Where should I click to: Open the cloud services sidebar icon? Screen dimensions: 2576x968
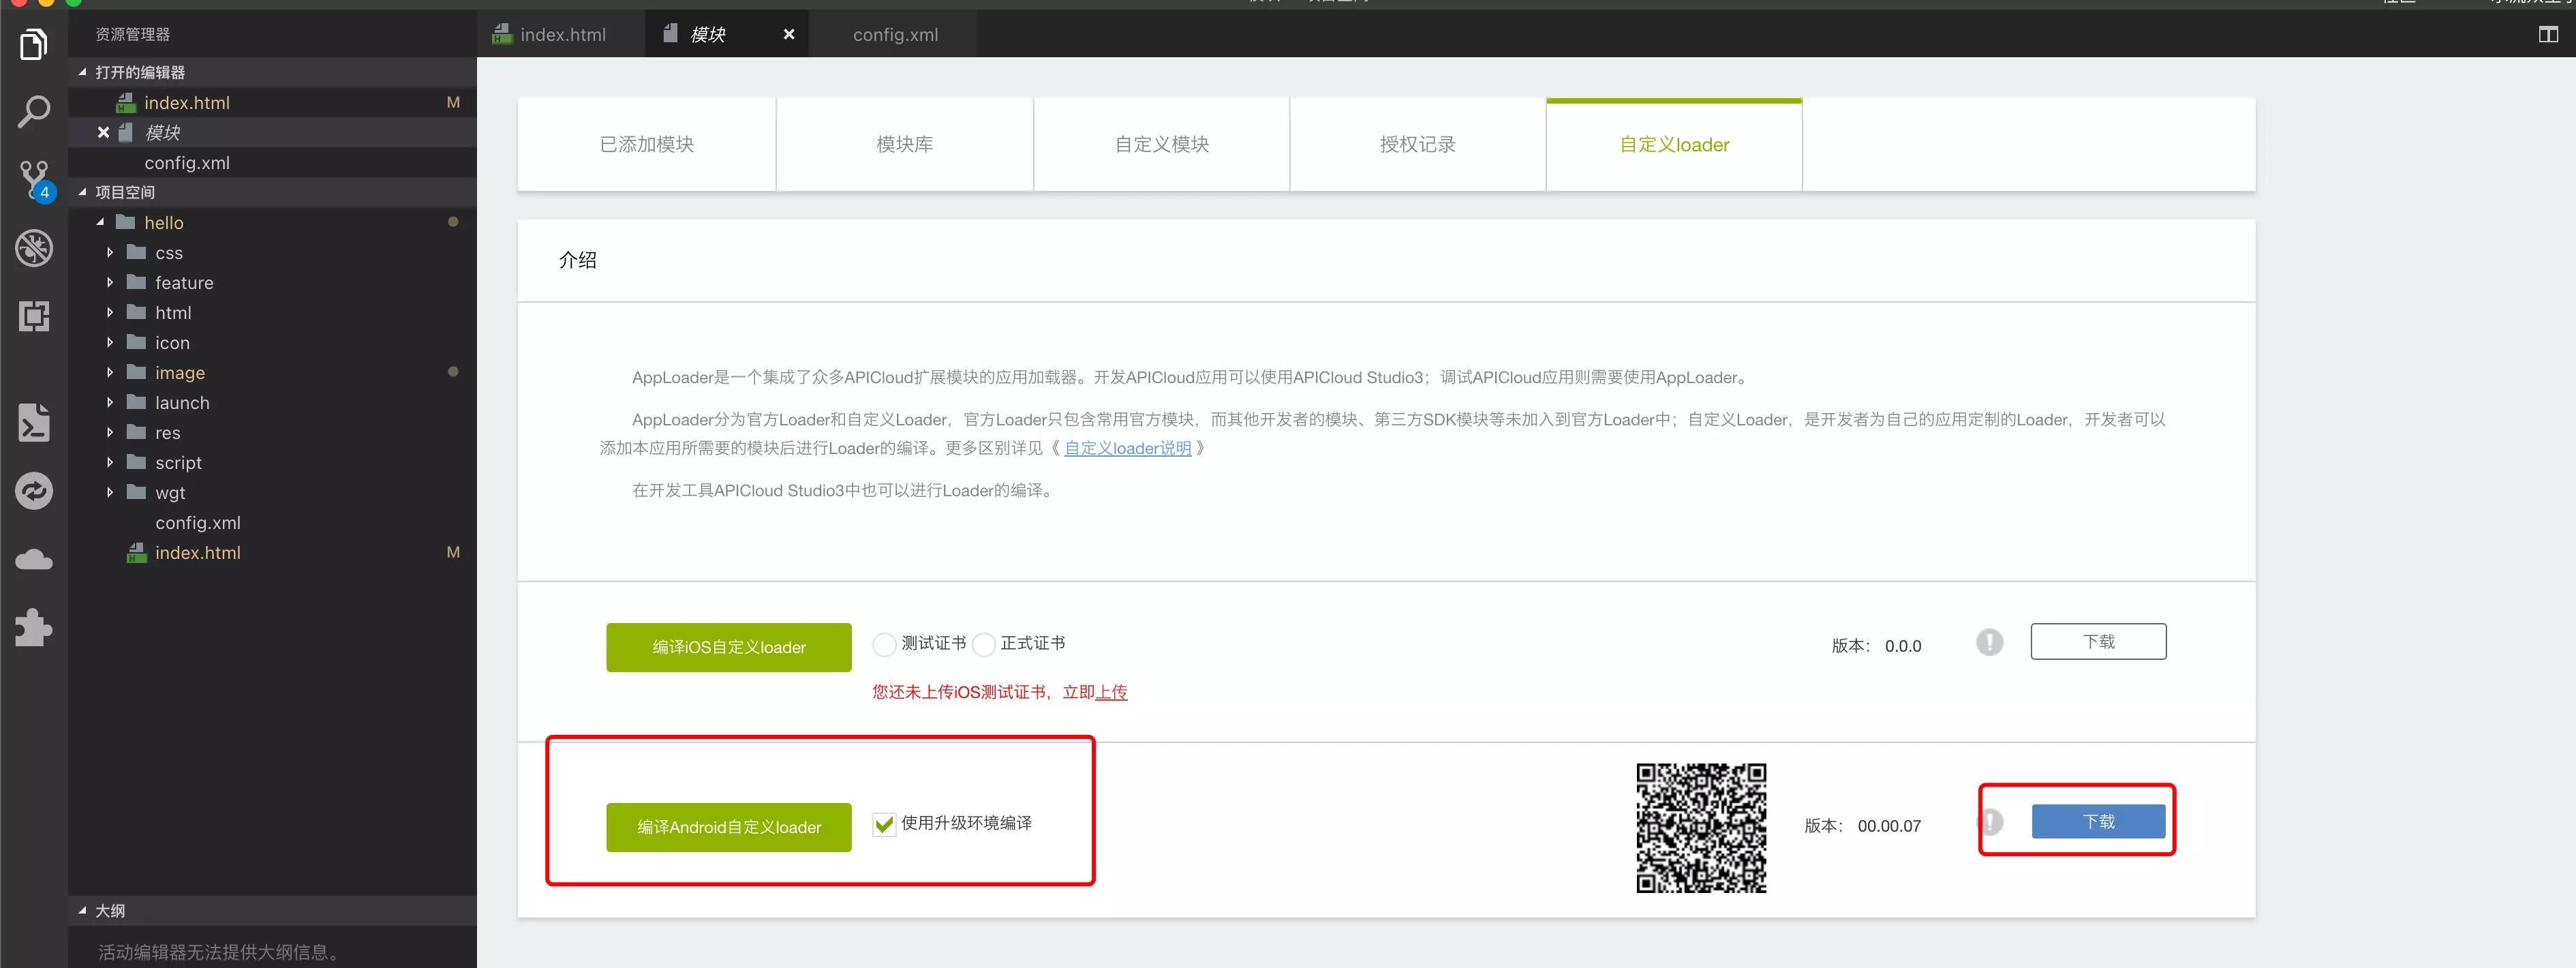[x=35, y=558]
